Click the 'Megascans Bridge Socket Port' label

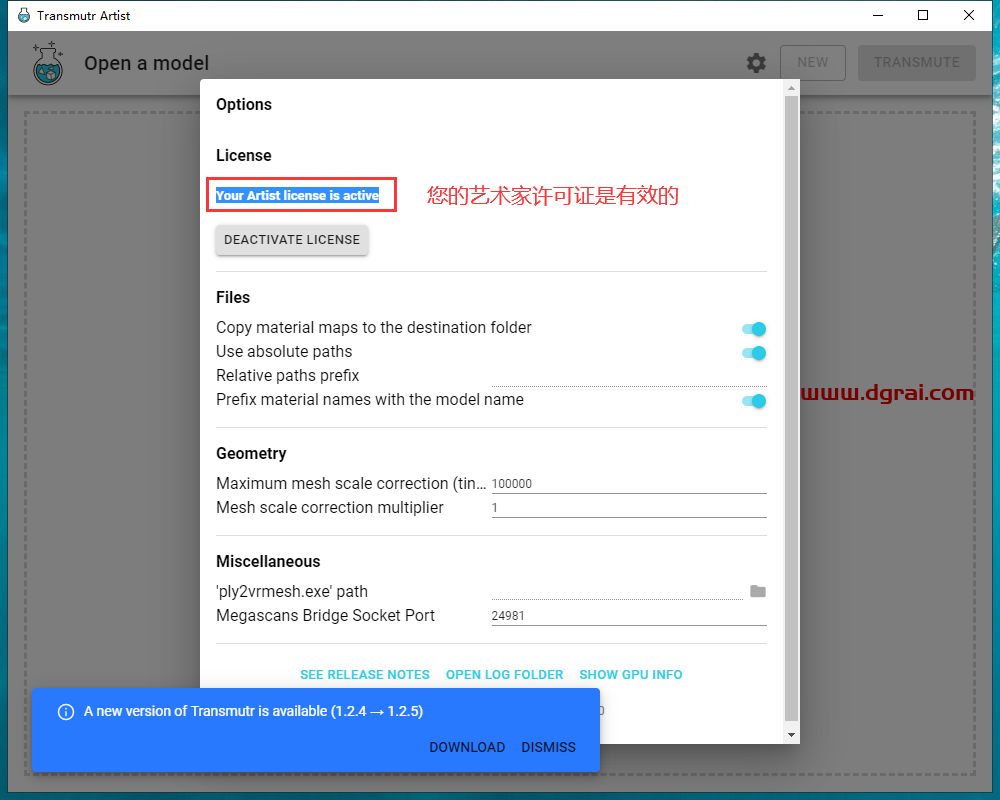point(325,616)
